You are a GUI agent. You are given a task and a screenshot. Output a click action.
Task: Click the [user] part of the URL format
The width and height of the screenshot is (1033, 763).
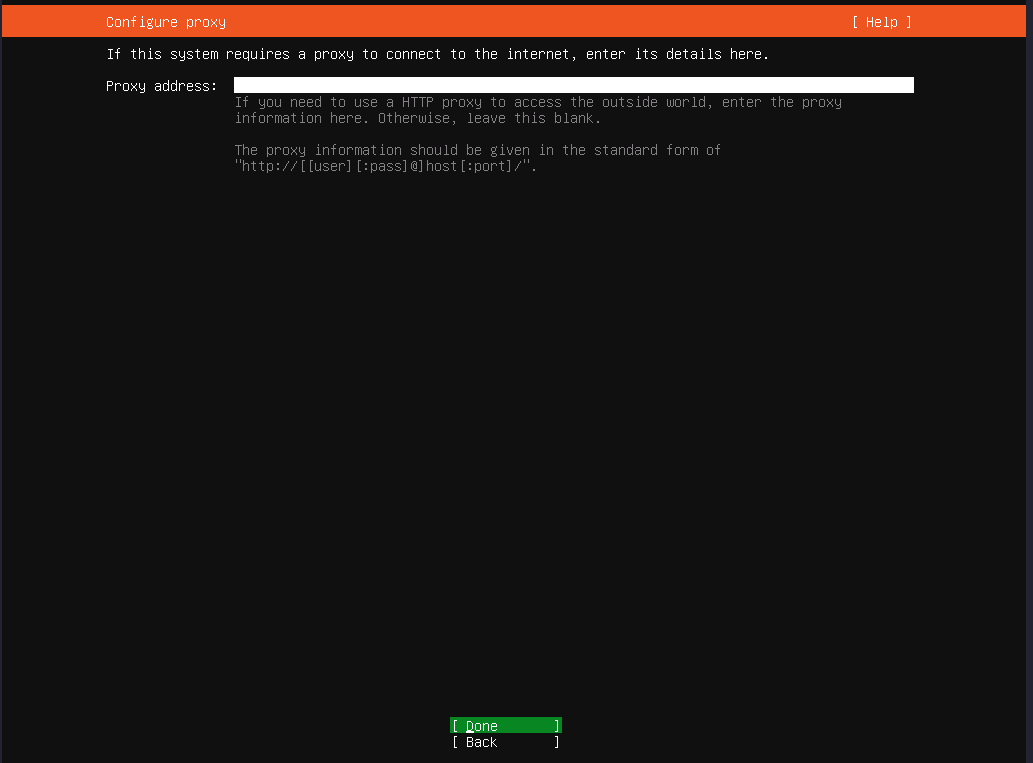point(329,166)
